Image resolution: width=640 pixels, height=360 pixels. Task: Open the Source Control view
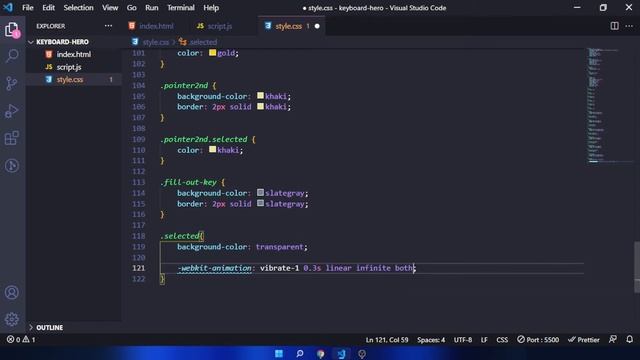[12, 83]
